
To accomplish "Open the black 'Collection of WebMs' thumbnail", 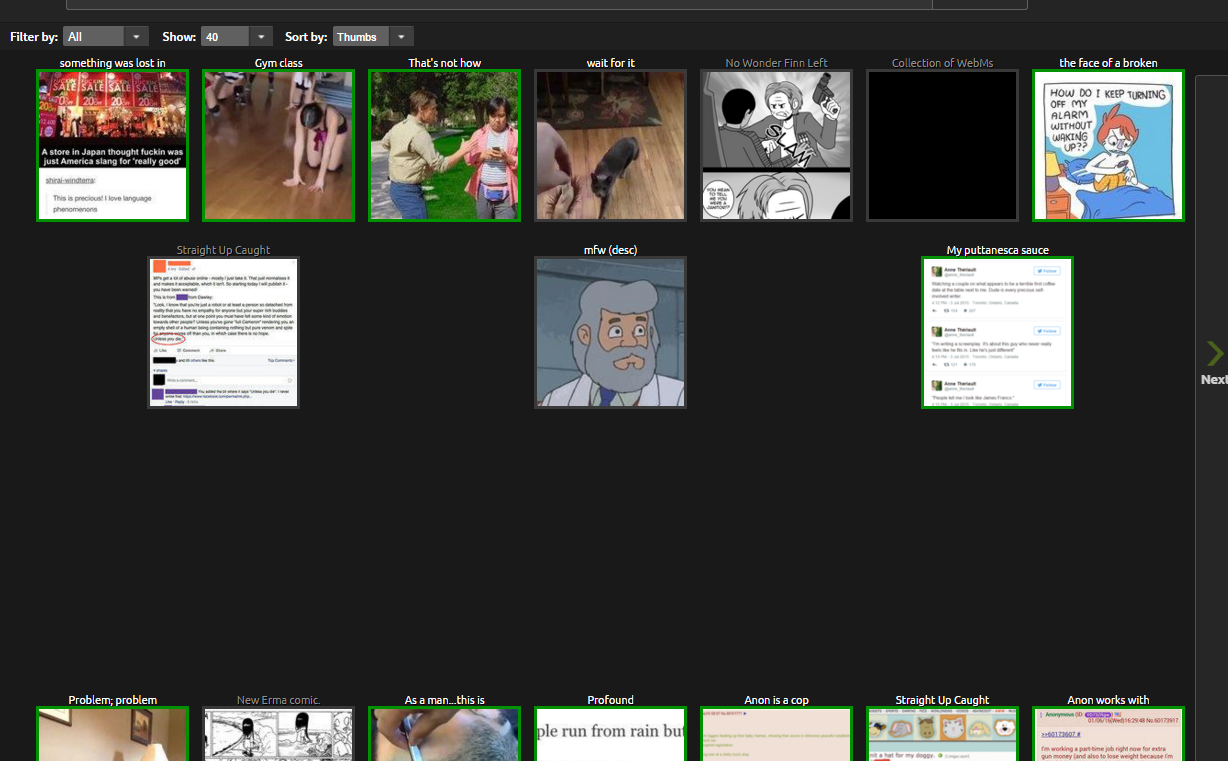I will point(942,145).
